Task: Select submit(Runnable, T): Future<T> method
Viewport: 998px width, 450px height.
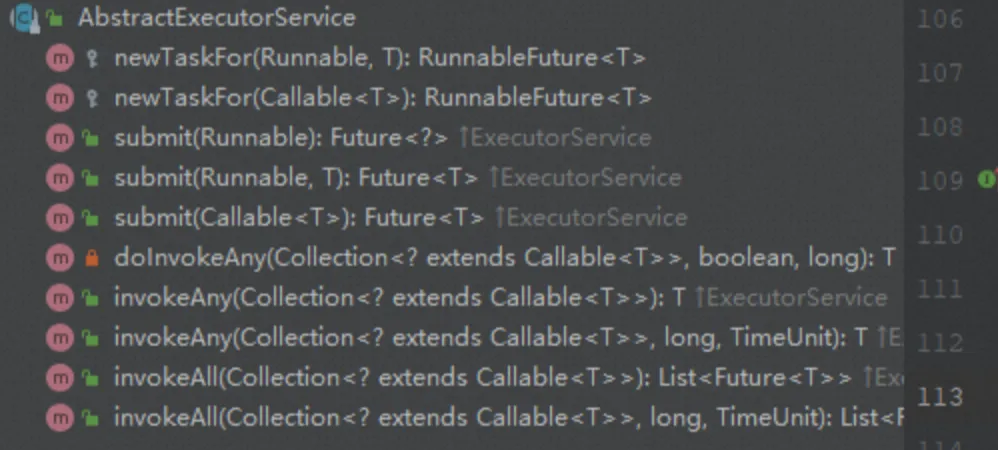Action: [x=297, y=178]
